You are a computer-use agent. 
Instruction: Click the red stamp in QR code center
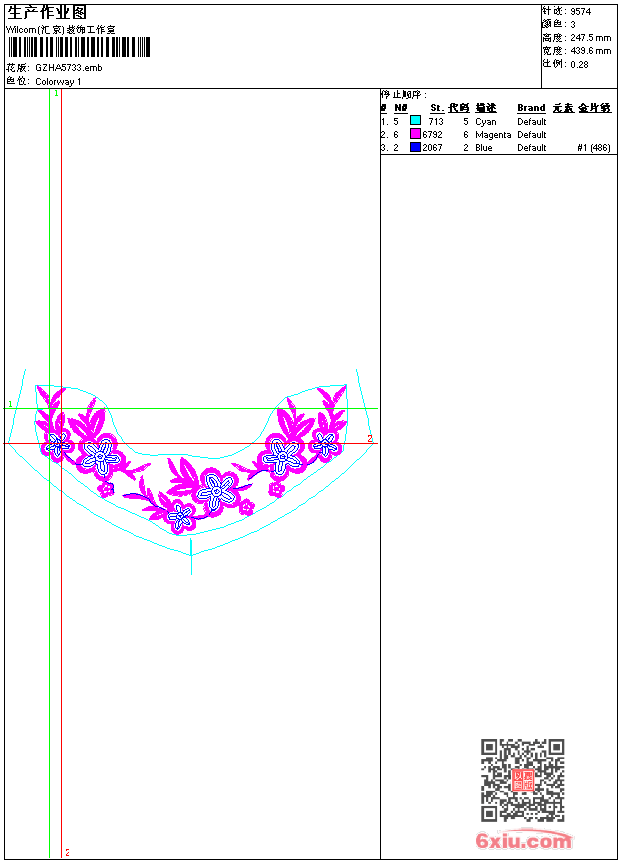[523, 780]
